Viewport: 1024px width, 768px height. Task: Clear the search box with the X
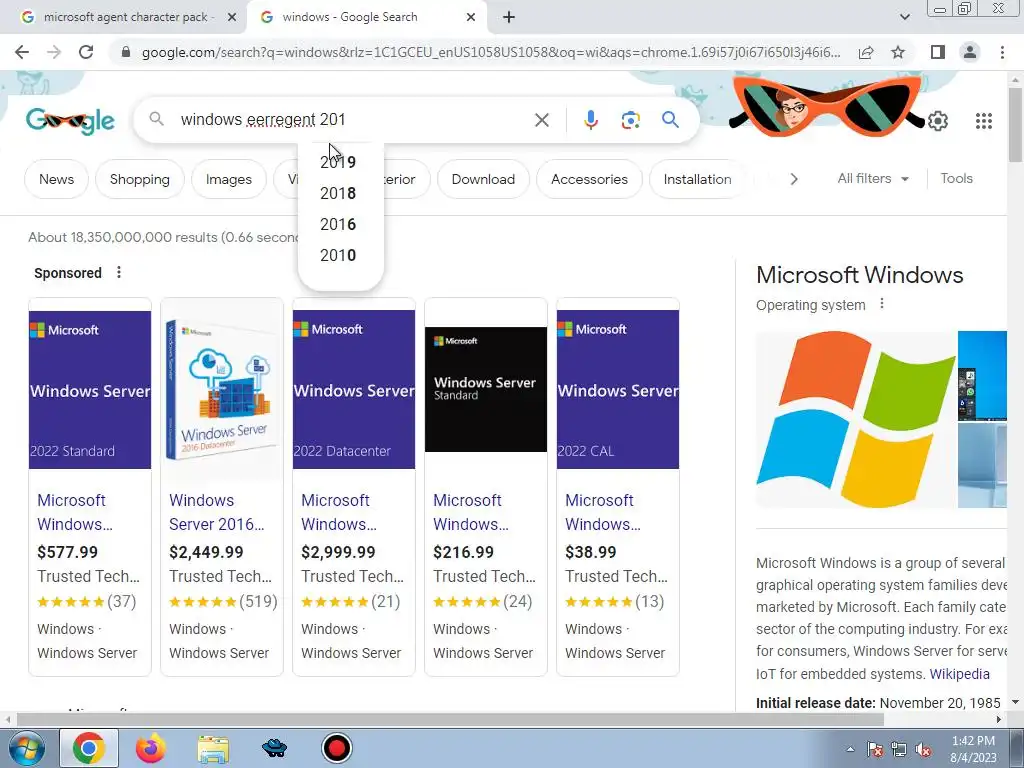click(x=541, y=120)
